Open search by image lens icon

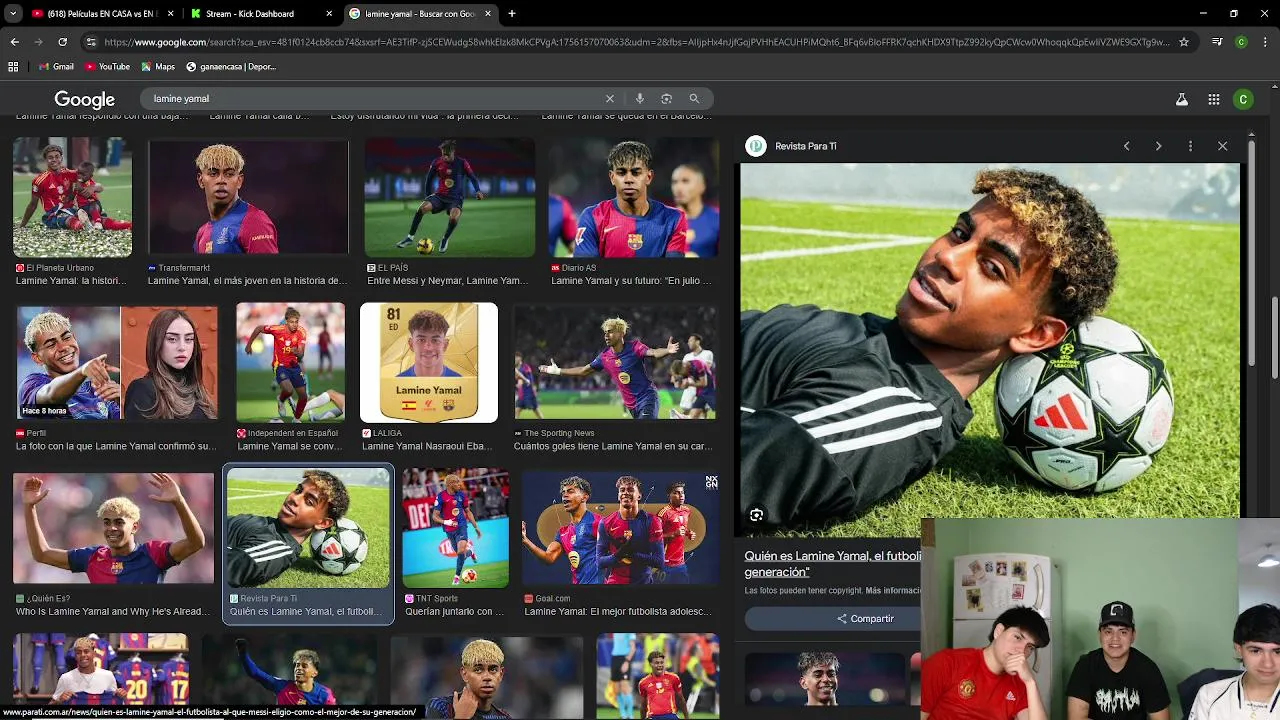pyautogui.click(x=666, y=99)
